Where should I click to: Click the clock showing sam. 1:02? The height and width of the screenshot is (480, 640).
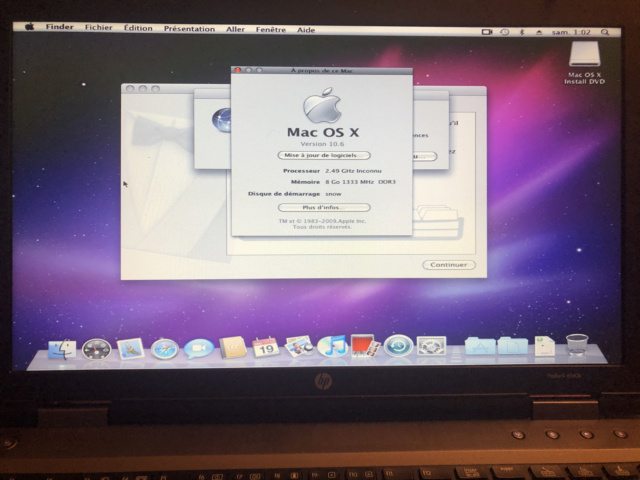pyautogui.click(x=571, y=32)
